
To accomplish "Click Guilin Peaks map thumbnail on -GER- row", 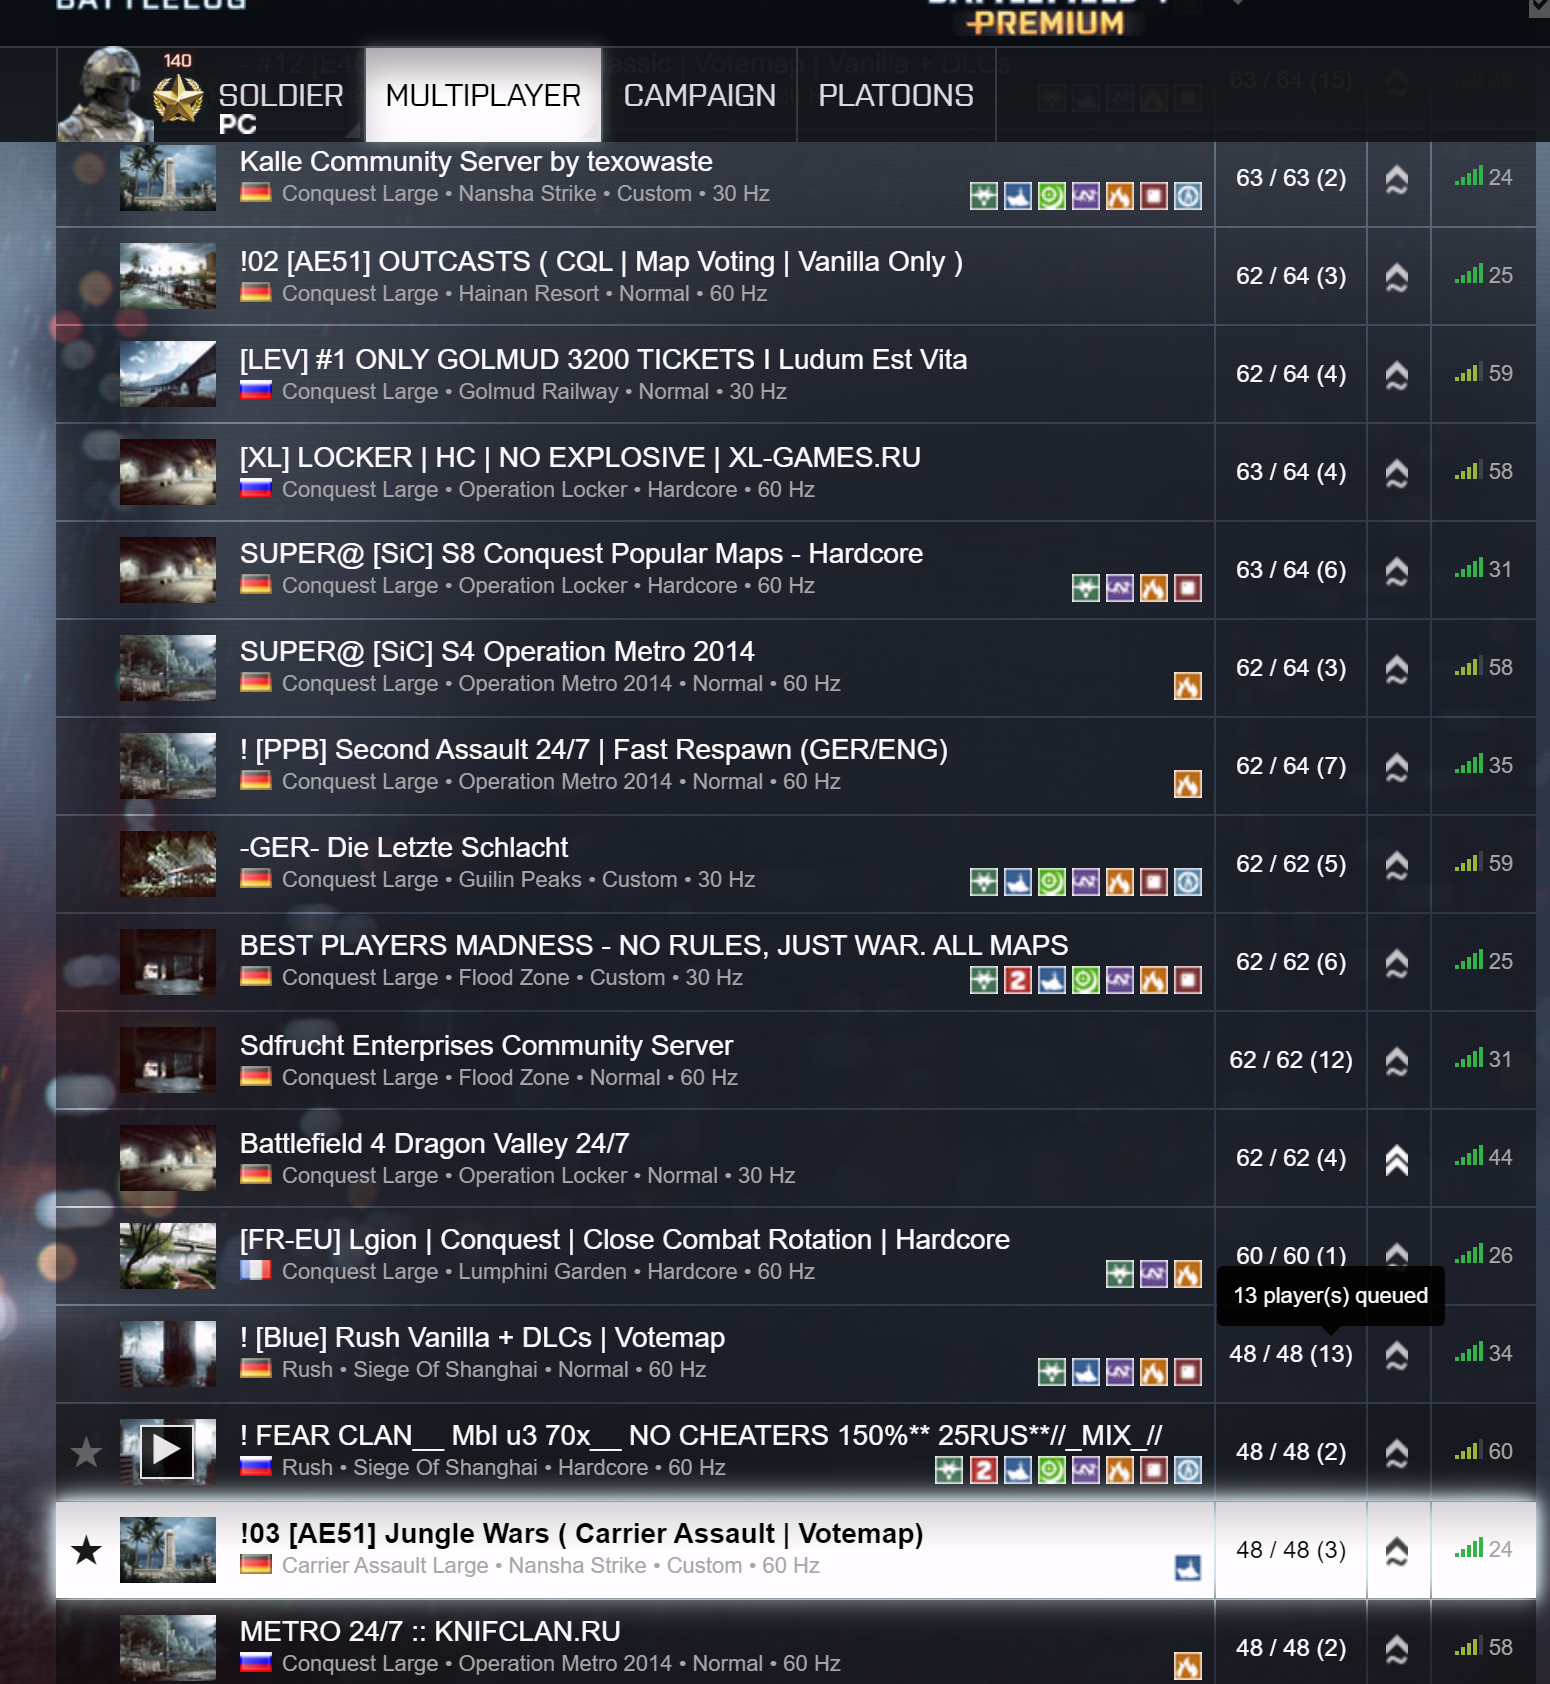I will pos(168,864).
